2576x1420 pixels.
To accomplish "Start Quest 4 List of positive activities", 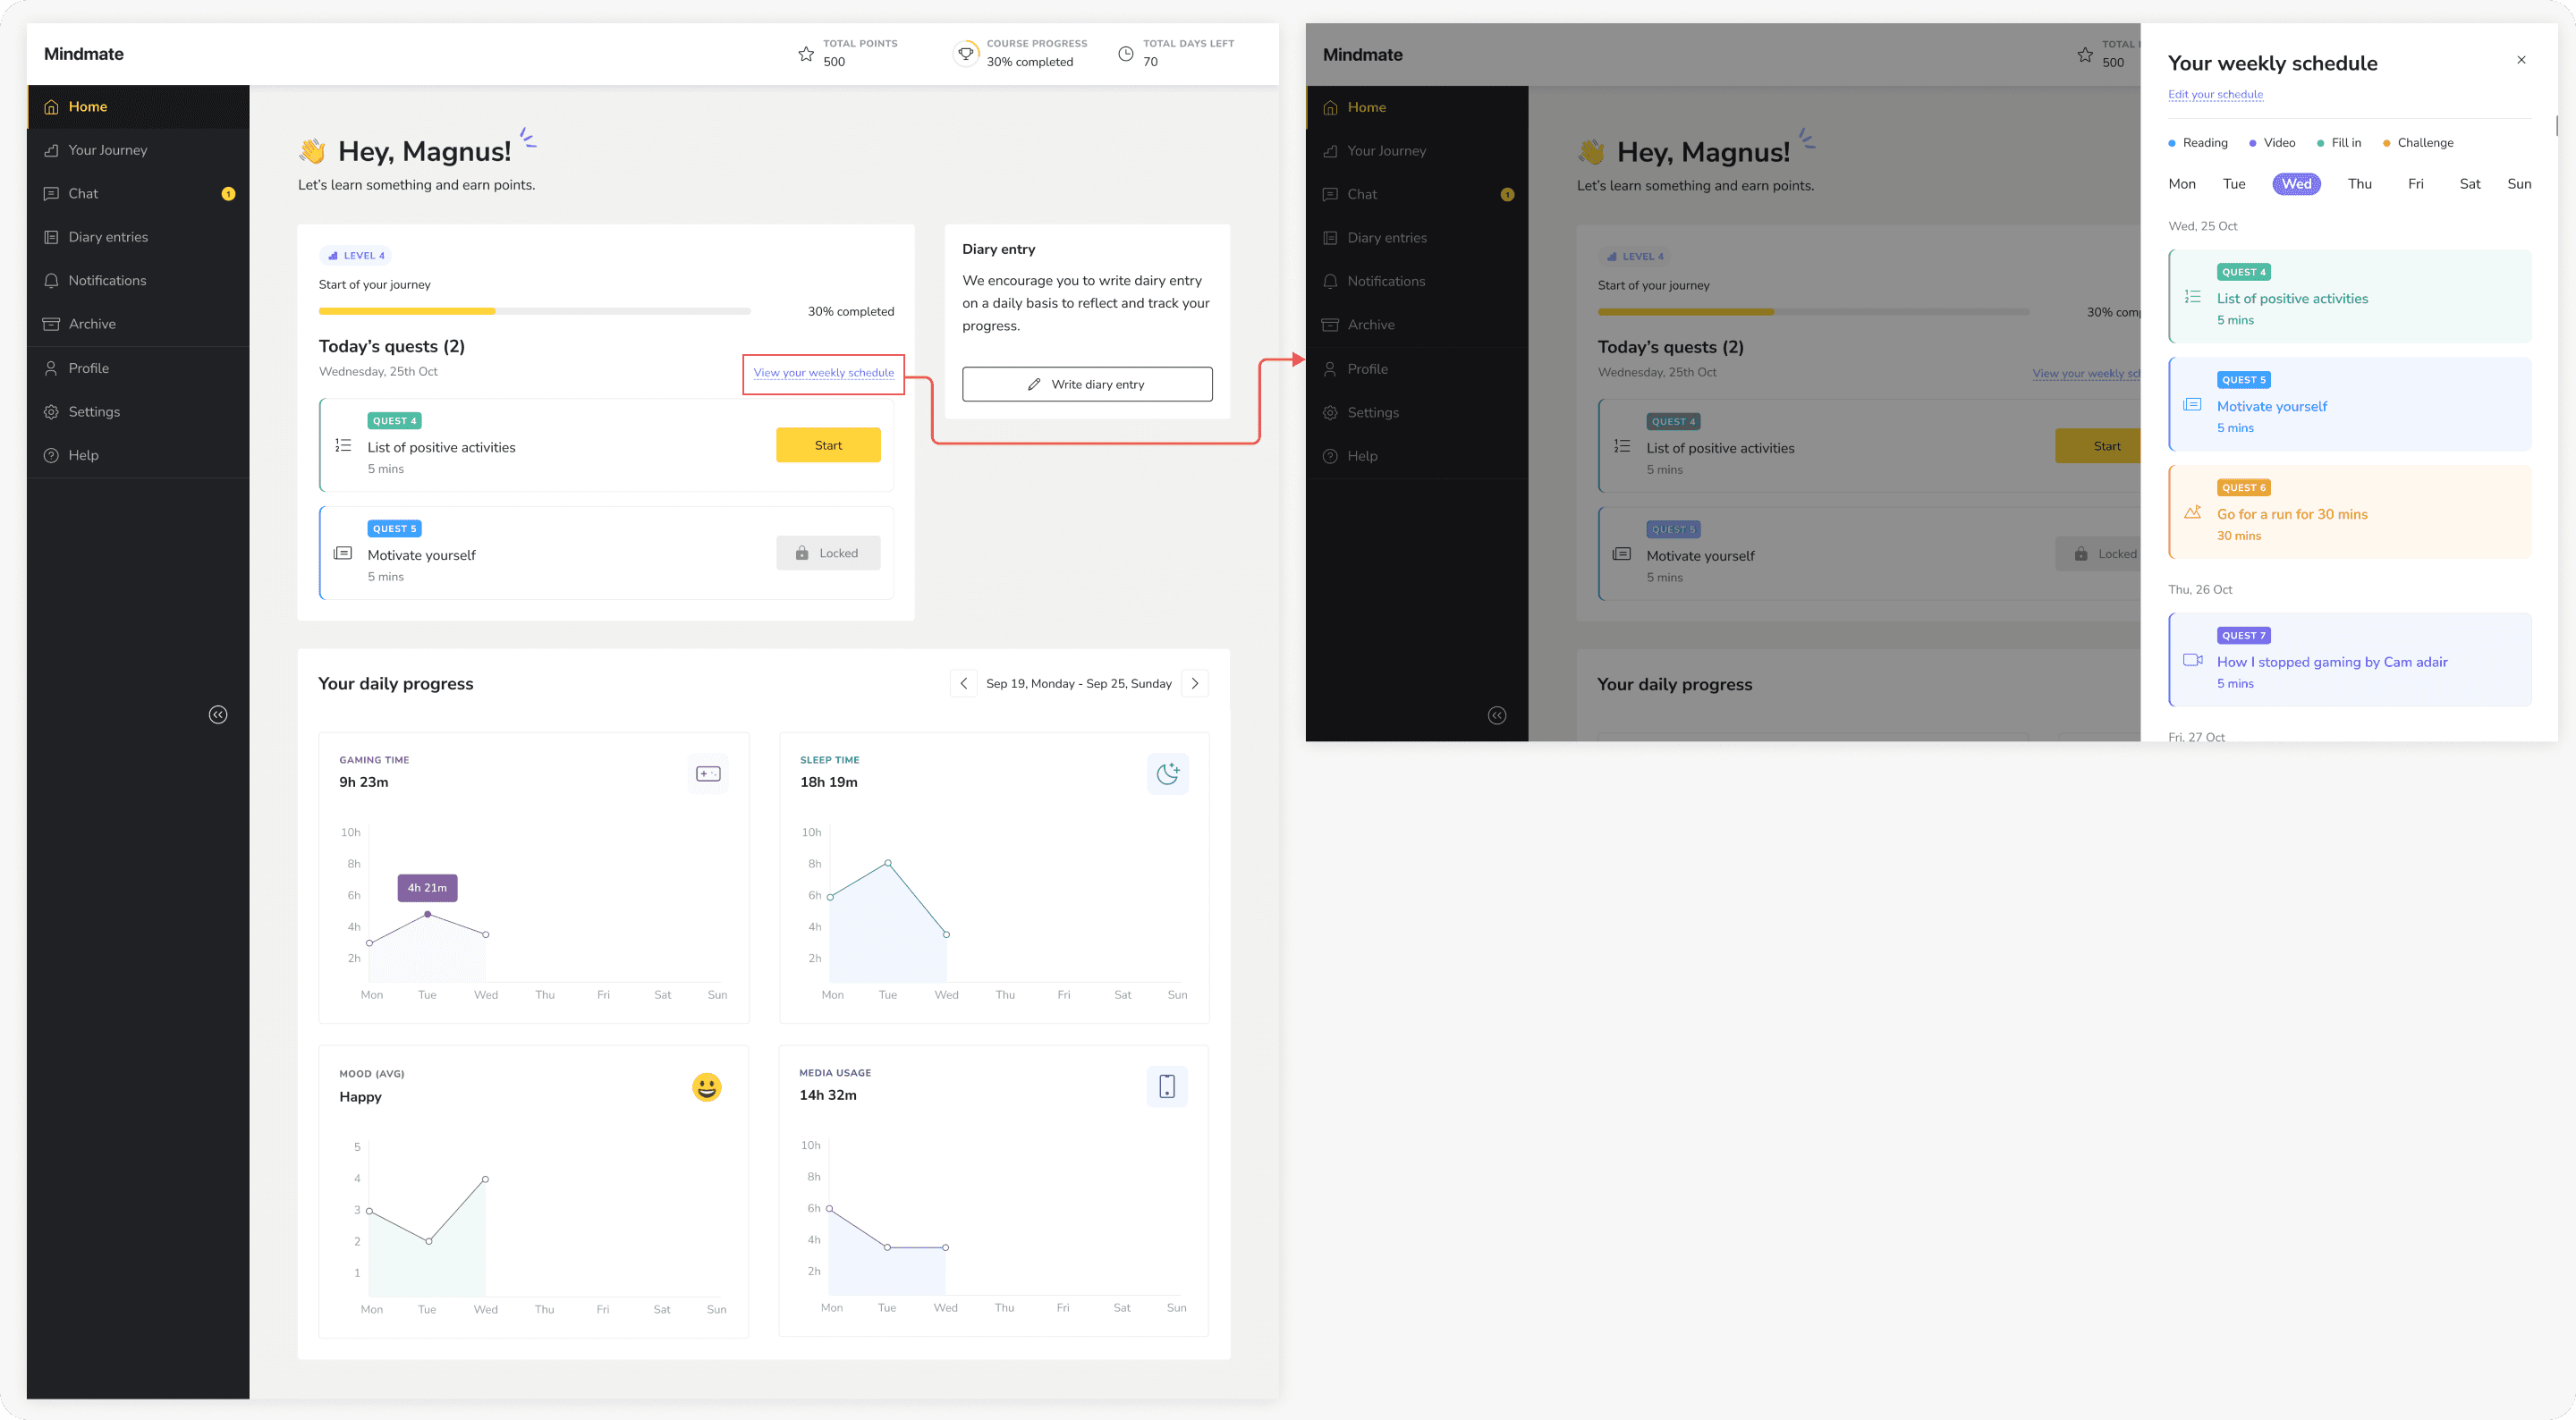I will [x=828, y=445].
